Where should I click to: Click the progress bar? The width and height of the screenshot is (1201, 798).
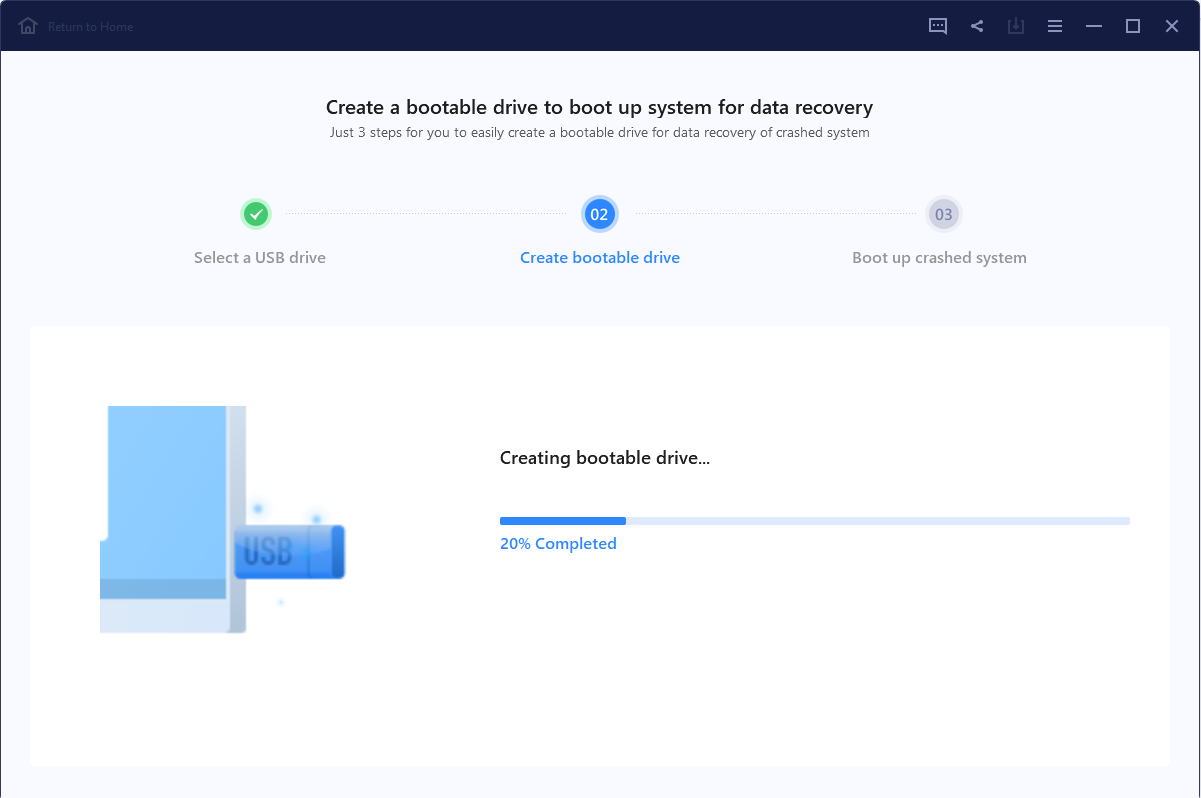(x=814, y=521)
